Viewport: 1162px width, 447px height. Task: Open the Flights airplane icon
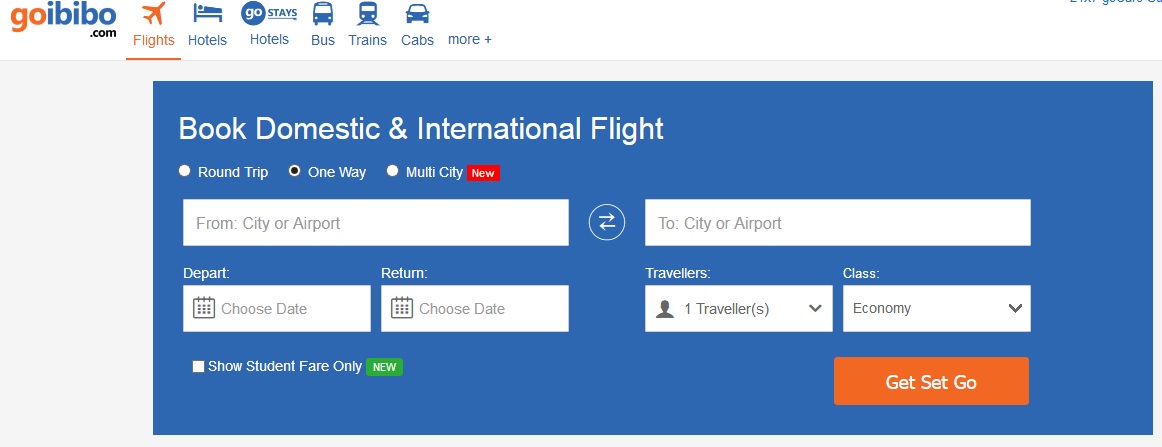[x=153, y=13]
